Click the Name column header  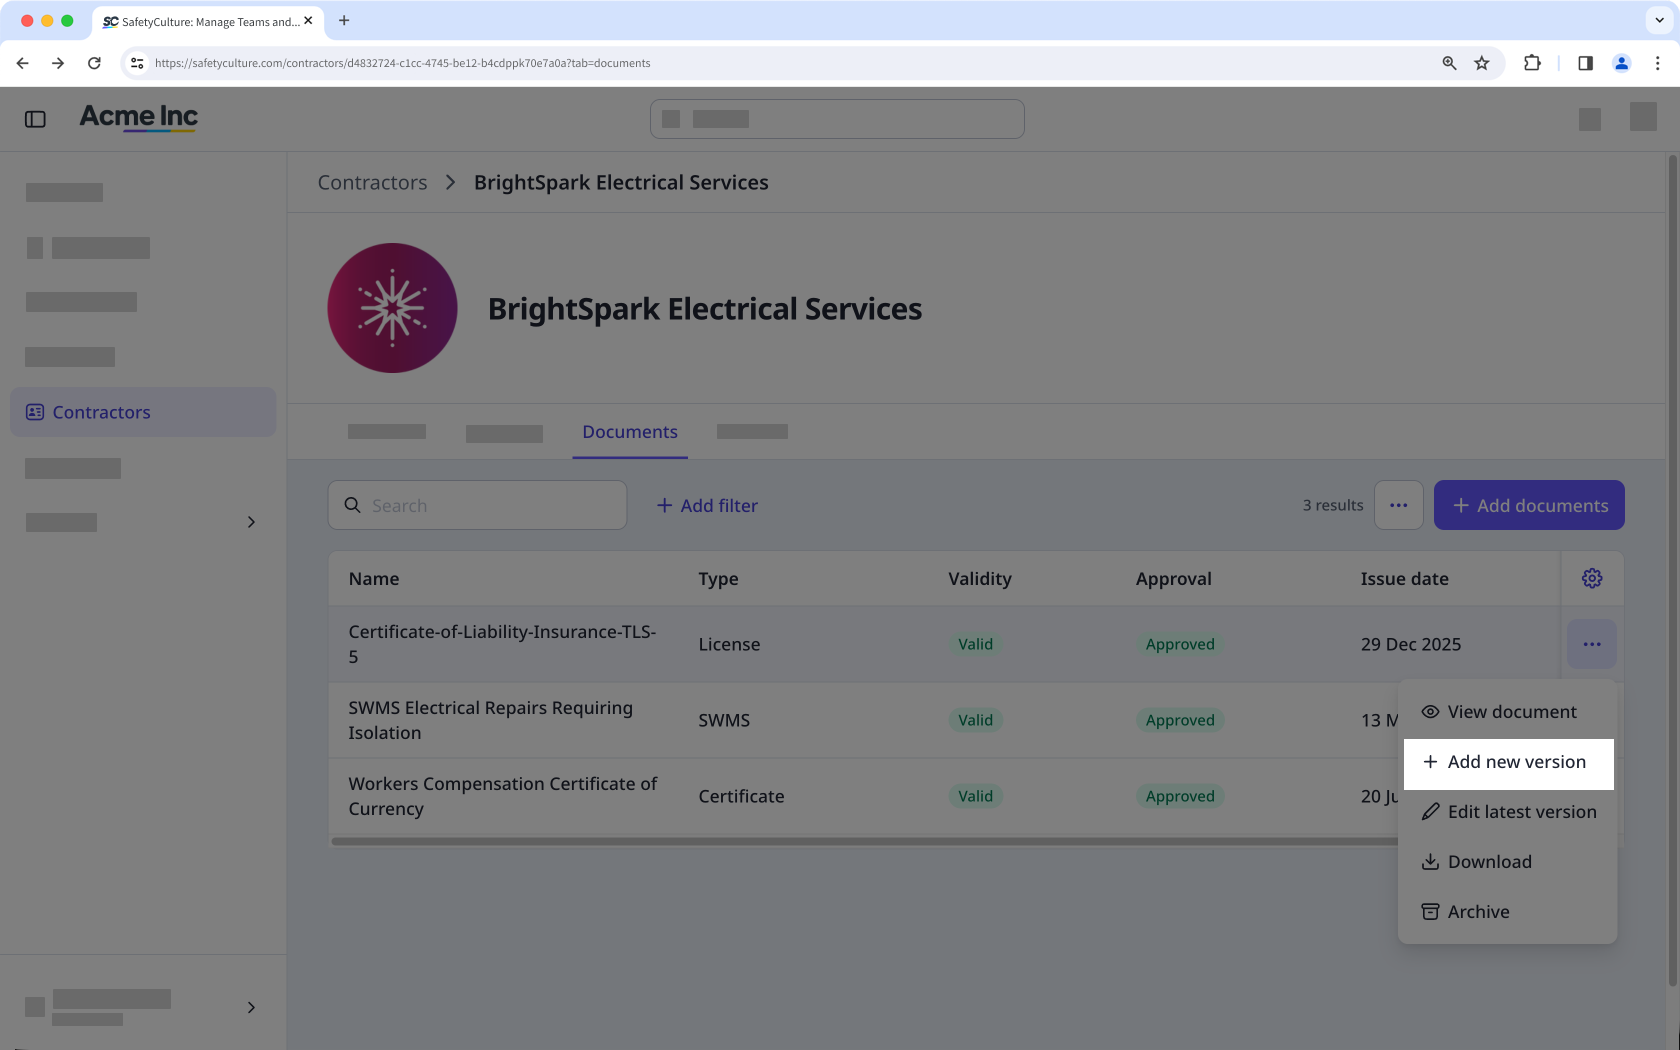[x=374, y=579]
